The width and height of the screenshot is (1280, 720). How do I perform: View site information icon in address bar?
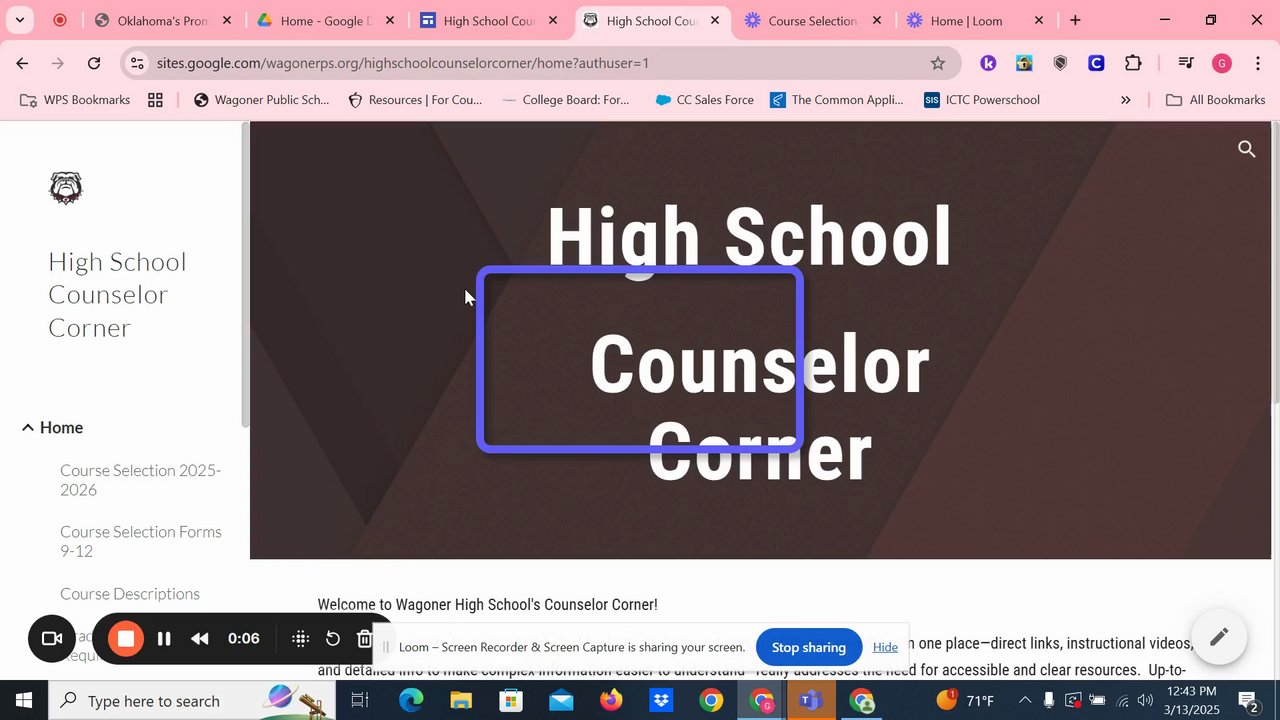point(137,63)
